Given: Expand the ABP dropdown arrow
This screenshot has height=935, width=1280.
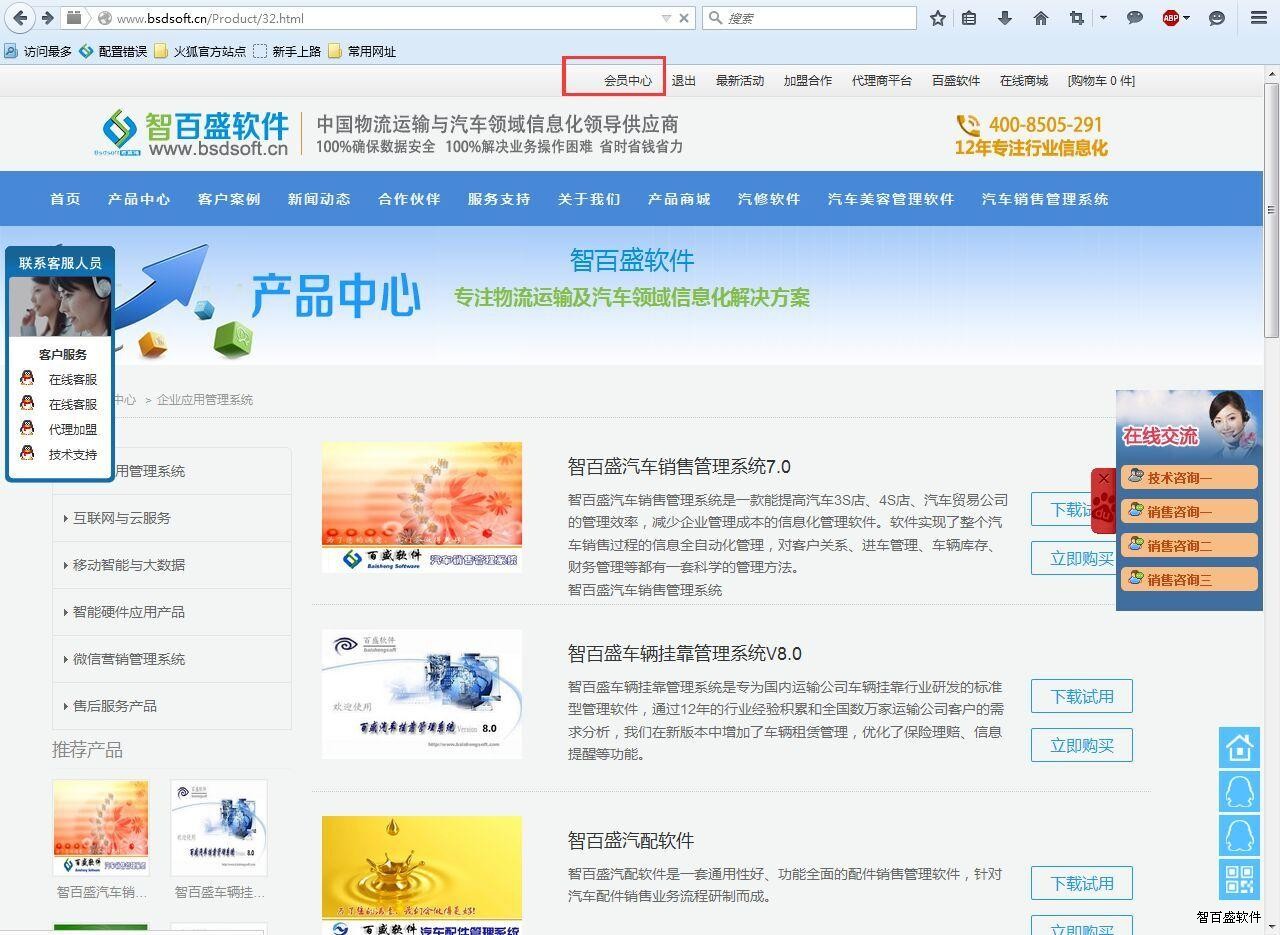Looking at the screenshot, I should (1187, 18).
